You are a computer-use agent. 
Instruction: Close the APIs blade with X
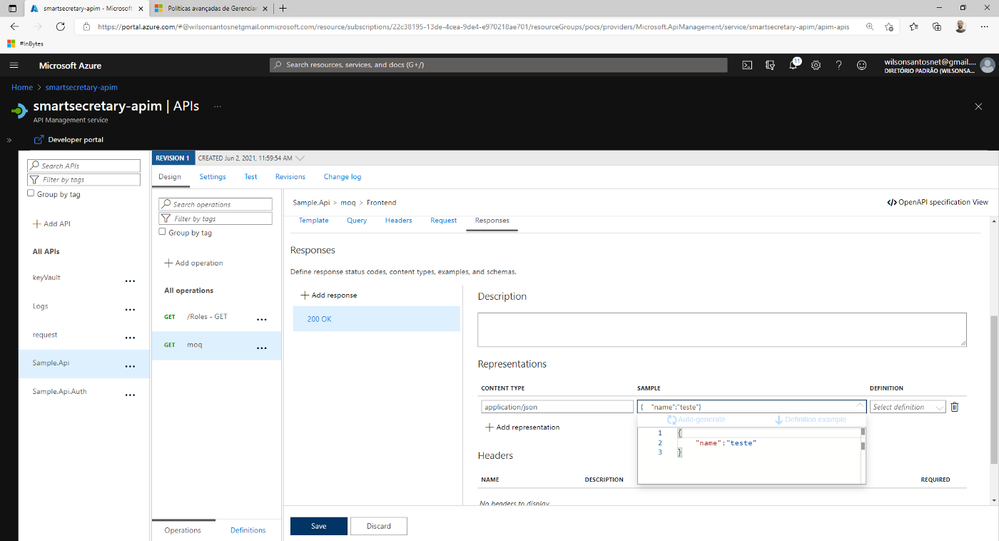coord(978,106)
